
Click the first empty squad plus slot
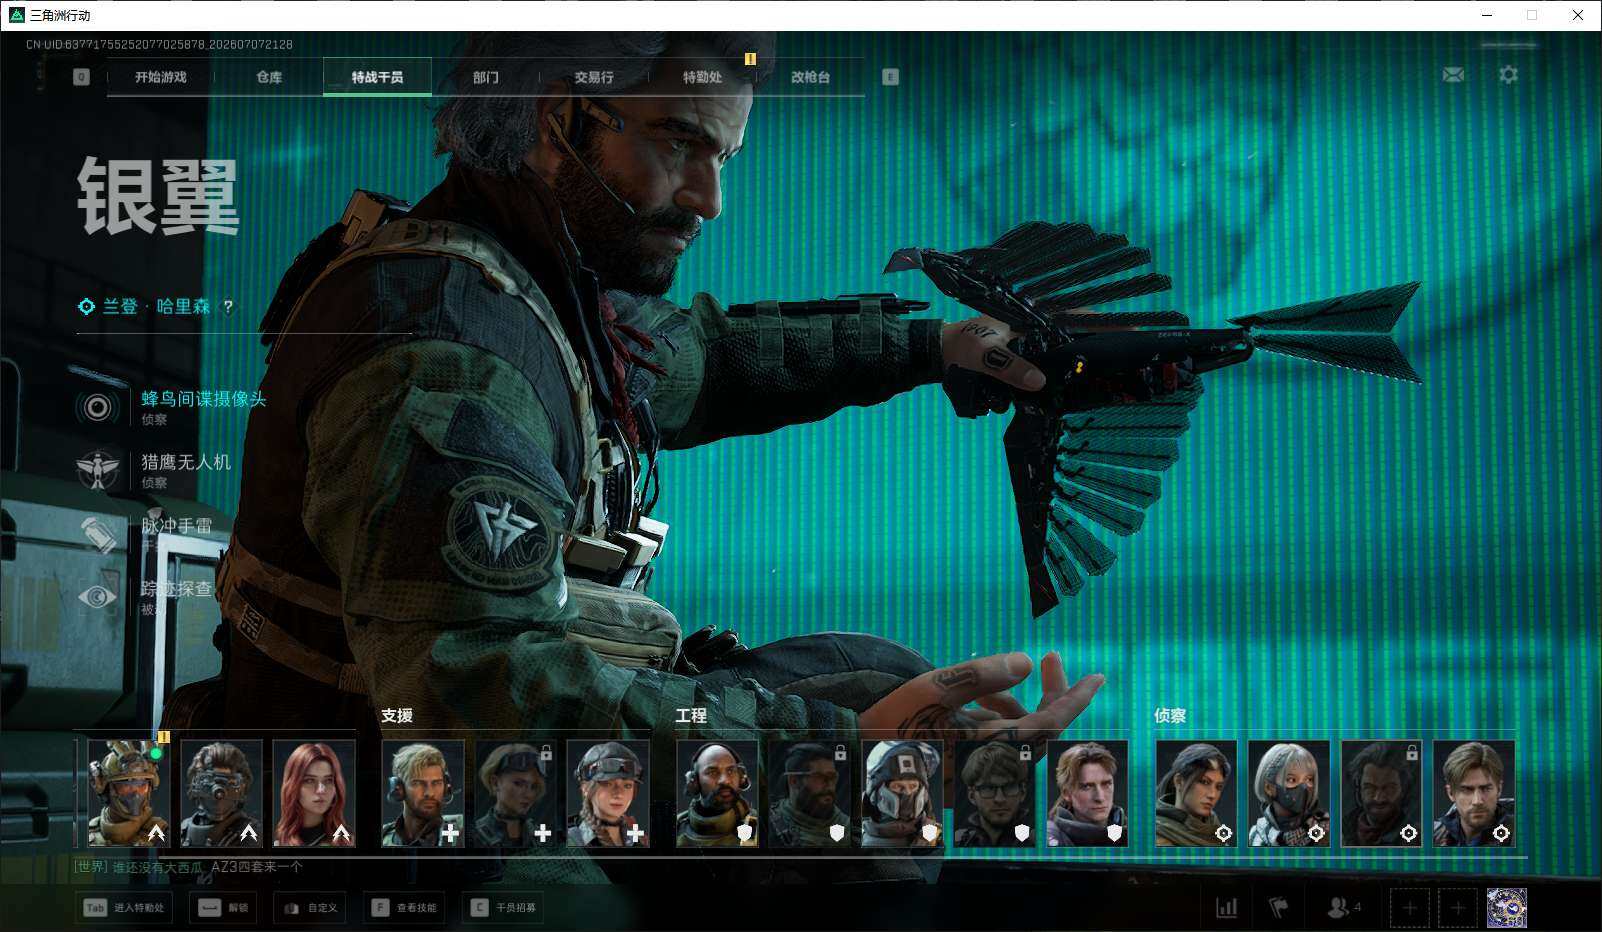click(1409, 908)
